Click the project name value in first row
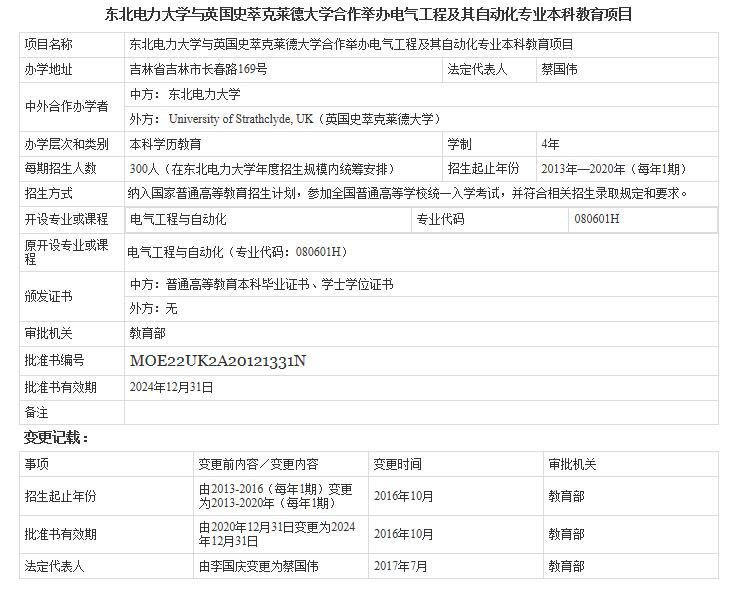Image resolution: width=736 pixels, height=589 pixels. pos(352,45)
